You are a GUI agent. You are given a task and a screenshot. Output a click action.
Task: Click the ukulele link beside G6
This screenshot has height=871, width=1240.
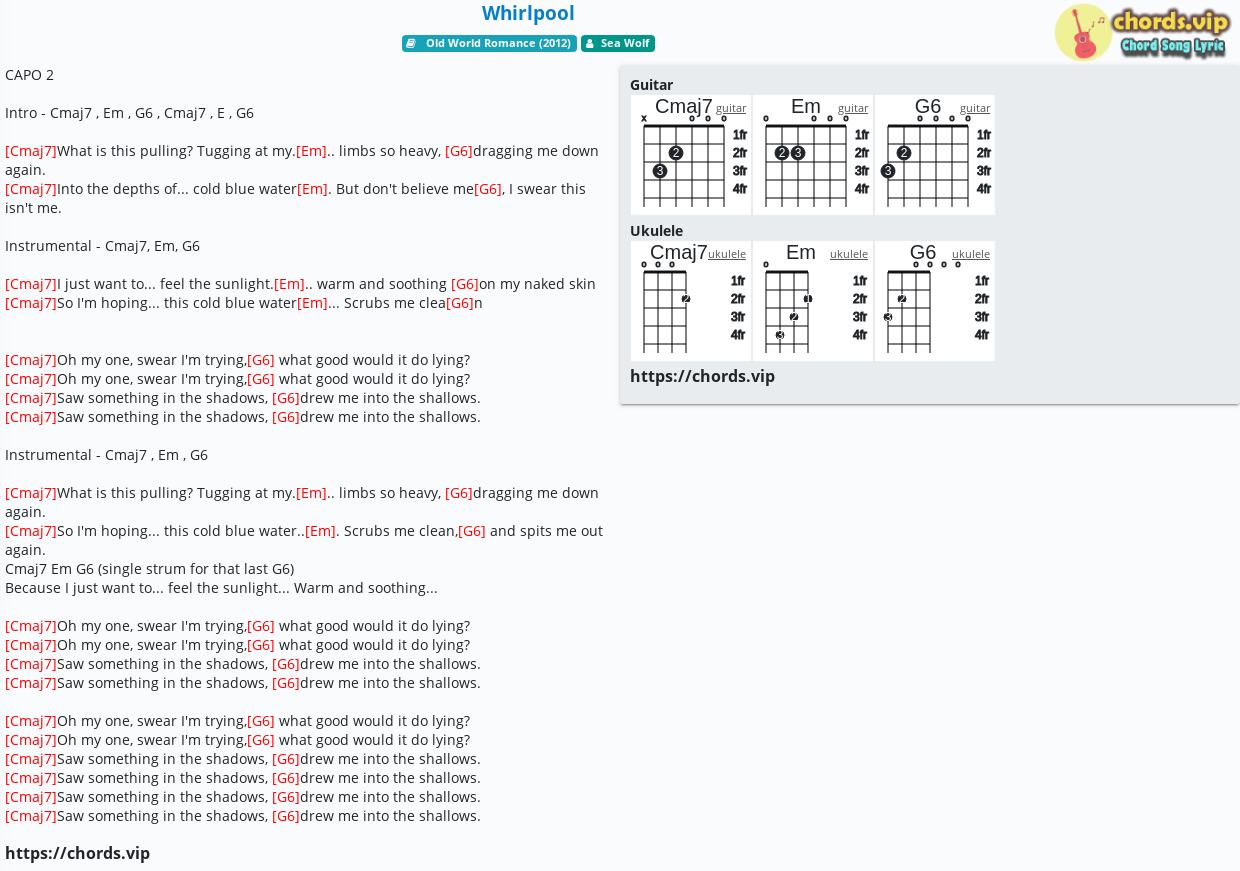pos(971,254)
